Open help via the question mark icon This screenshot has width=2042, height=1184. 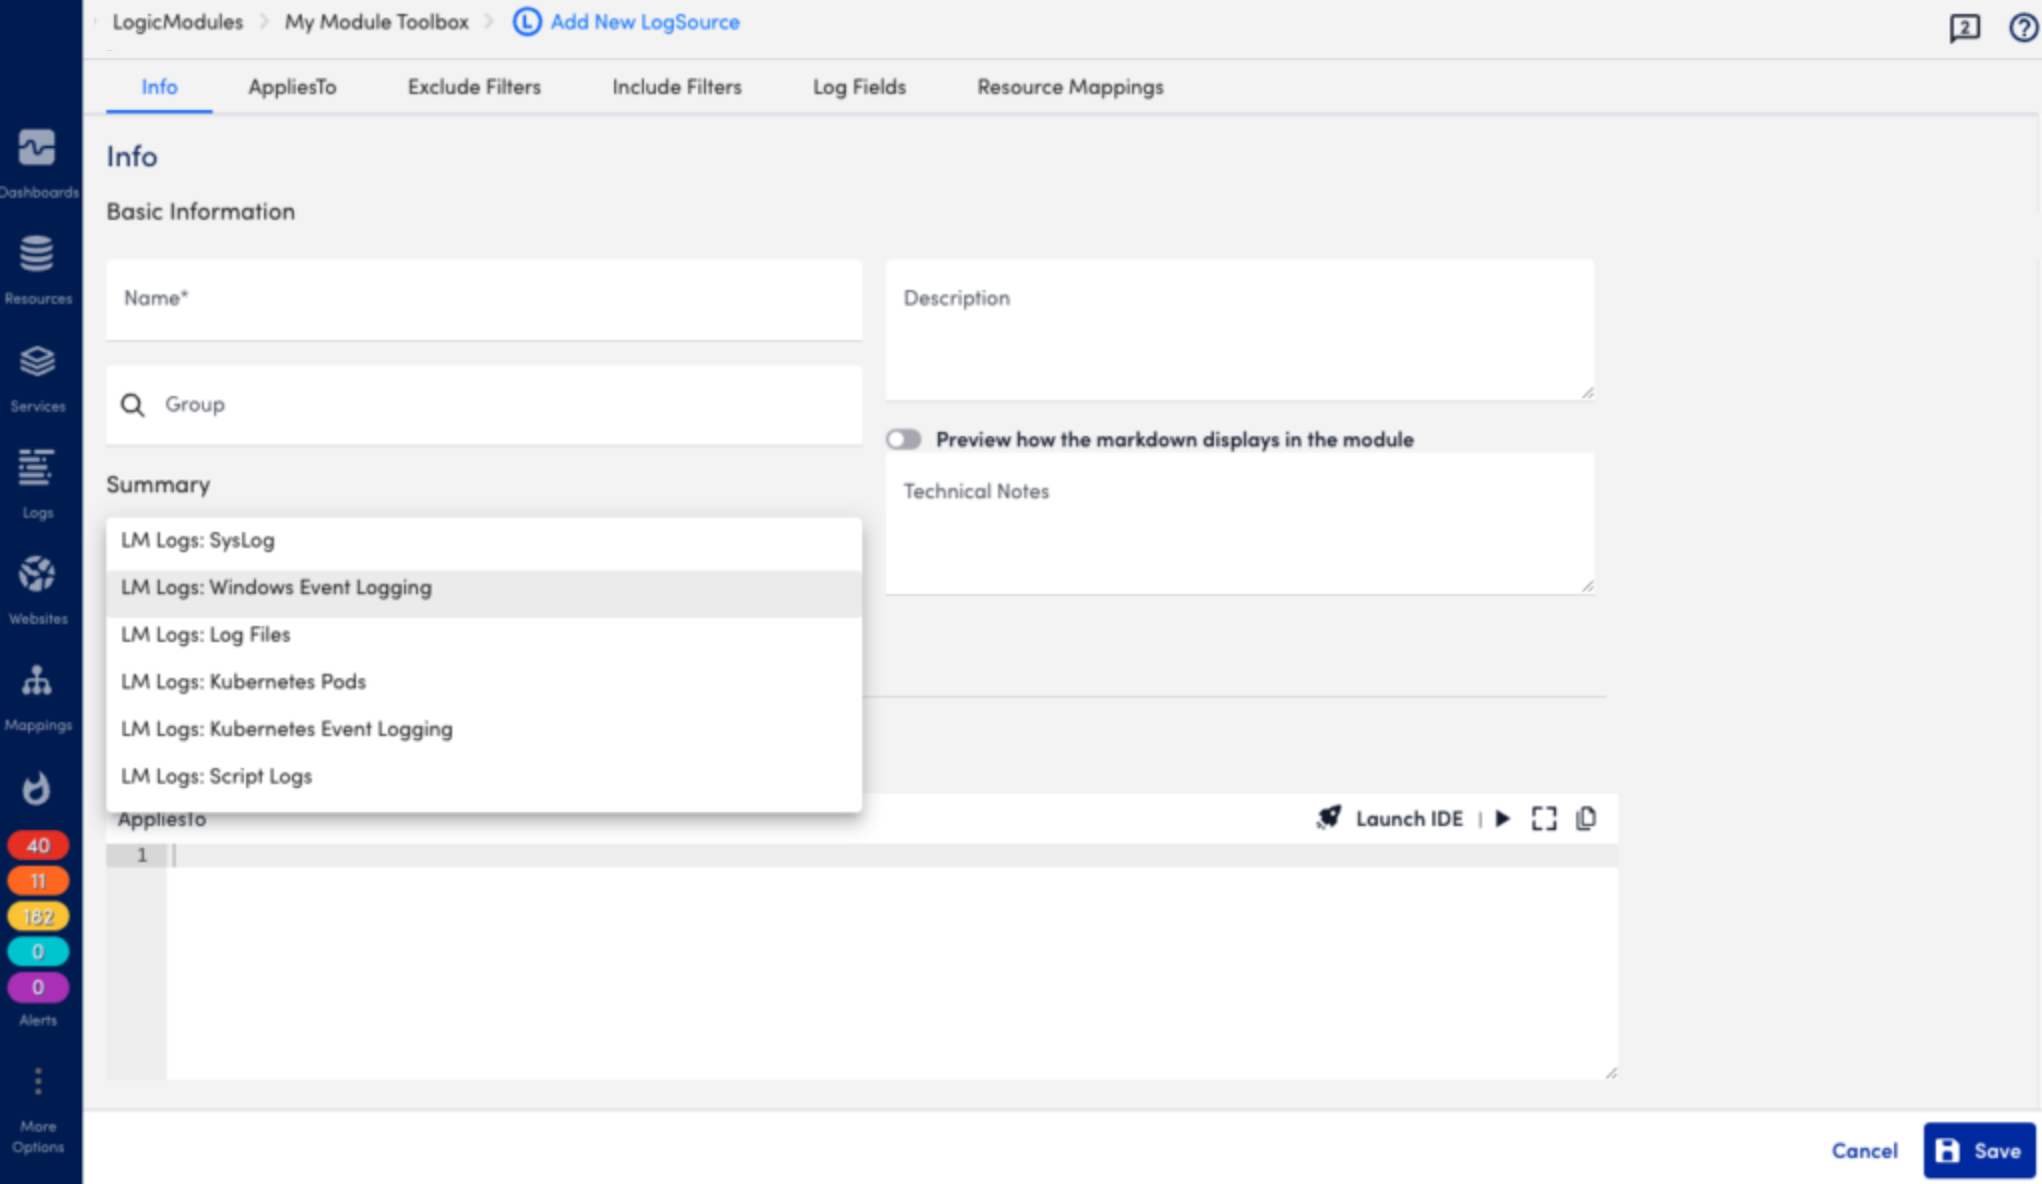2023,27
